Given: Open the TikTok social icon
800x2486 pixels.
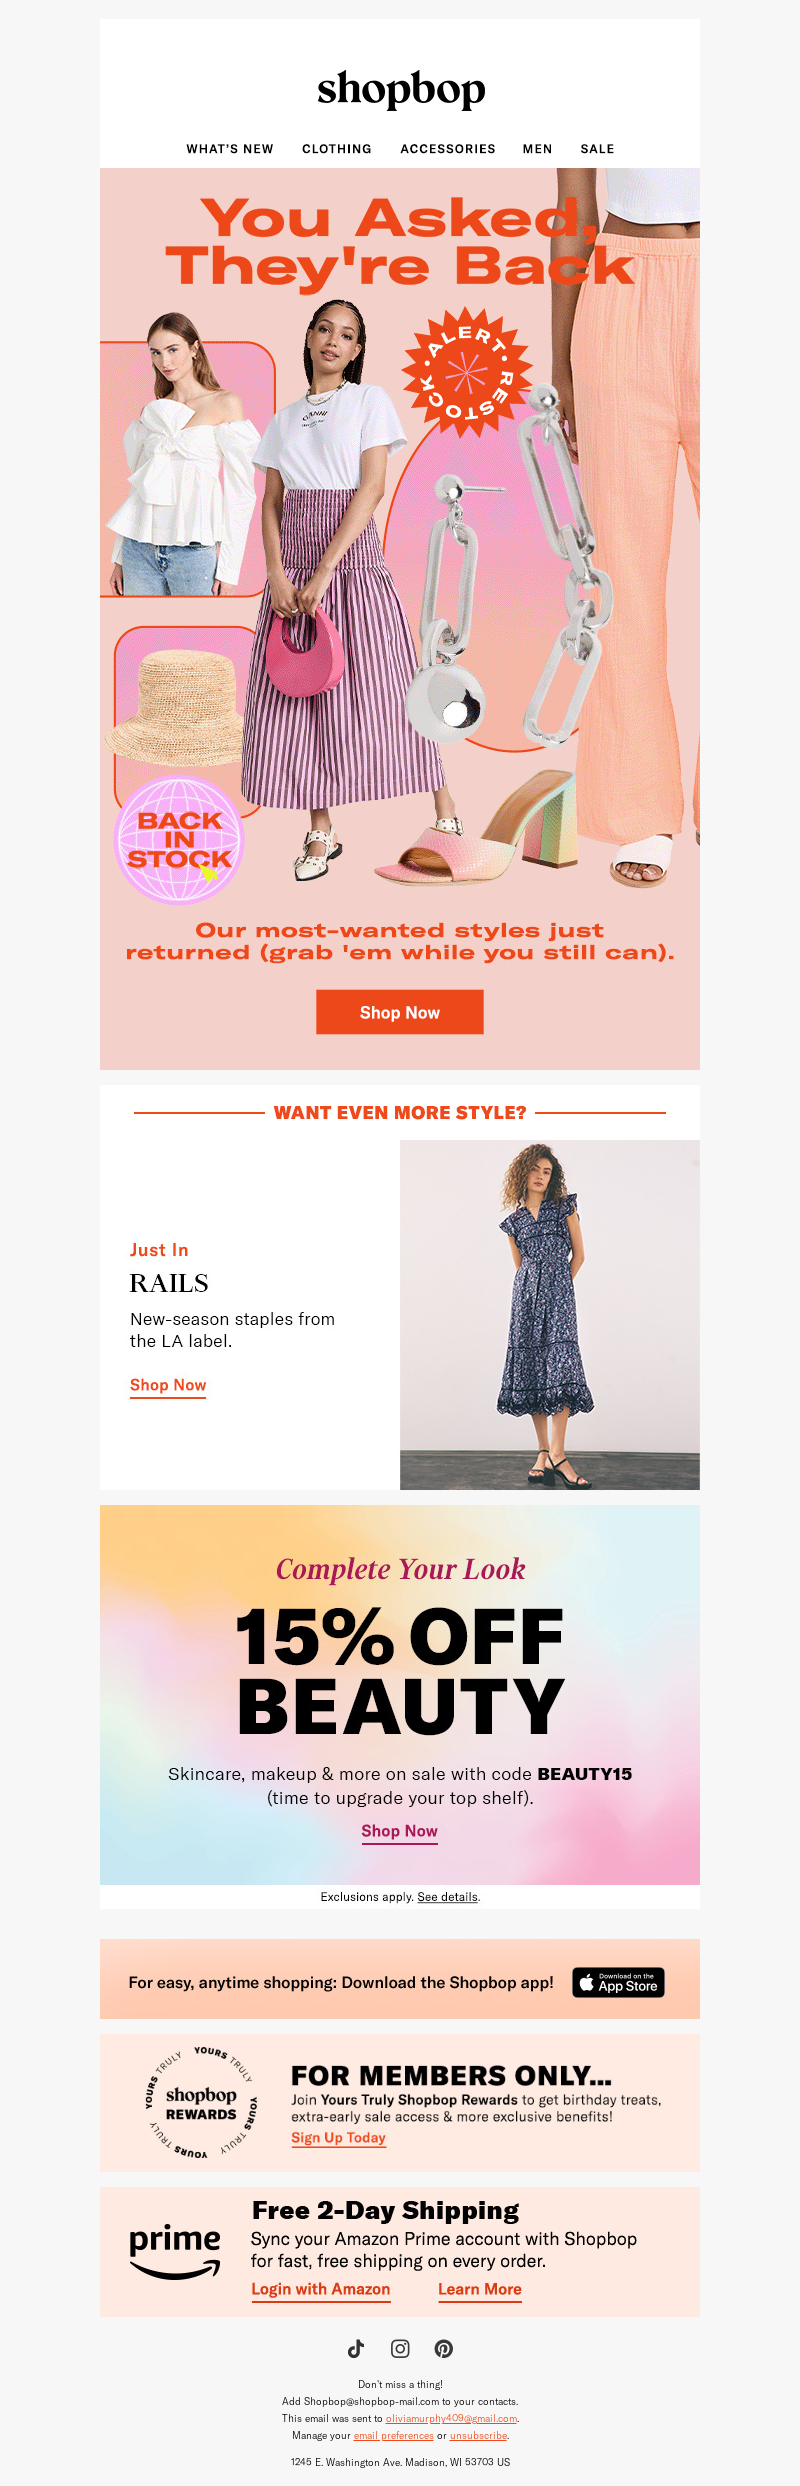Looking at the screenshot, I should 356,2348.
